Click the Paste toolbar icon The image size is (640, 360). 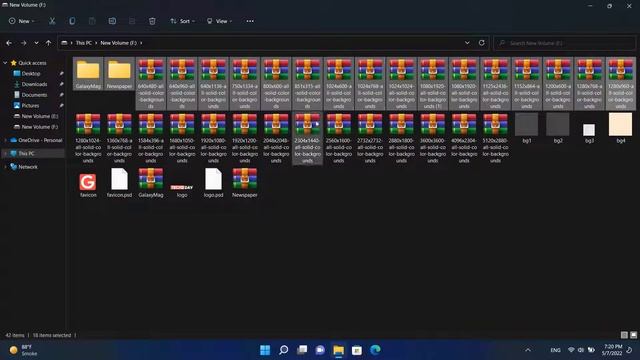pyautogui.click(x=92, y=21)
